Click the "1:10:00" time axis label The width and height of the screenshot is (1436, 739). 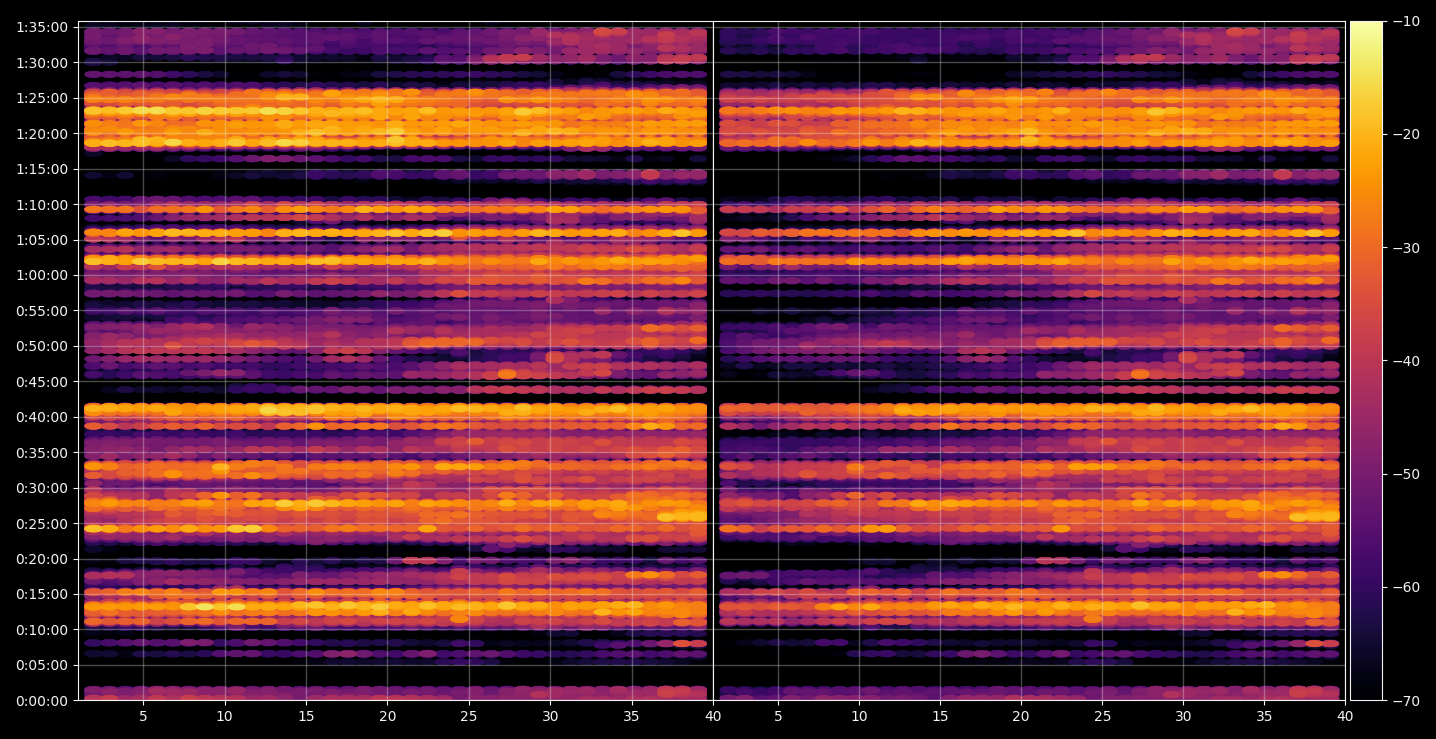click(x=43, y=205)
